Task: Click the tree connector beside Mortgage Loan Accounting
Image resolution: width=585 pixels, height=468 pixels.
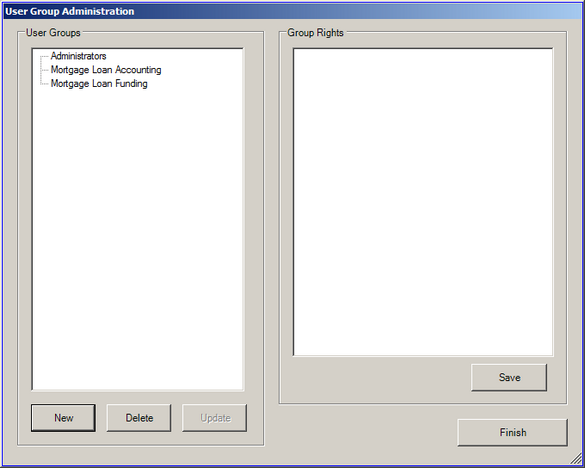Action: [44, 70]
